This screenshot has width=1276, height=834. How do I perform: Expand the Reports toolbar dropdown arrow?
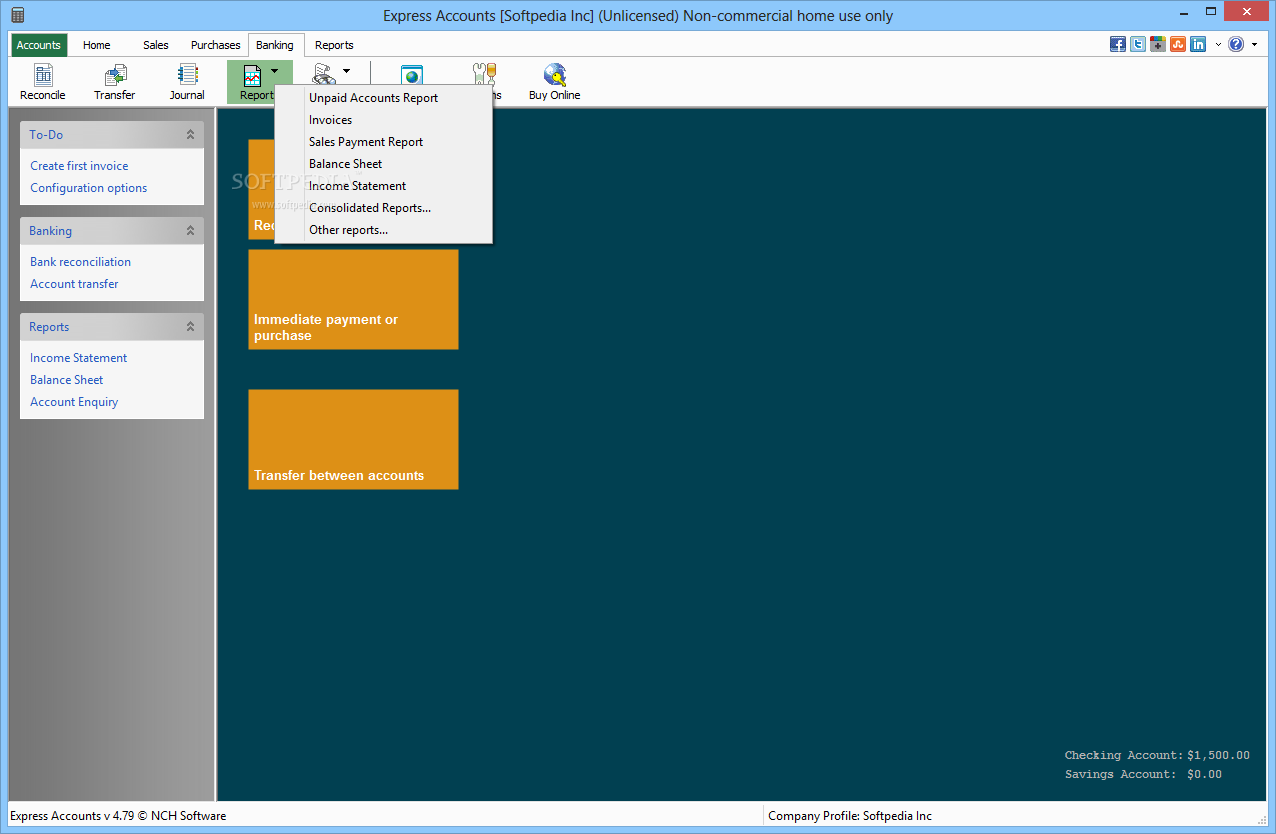point(275,71)
